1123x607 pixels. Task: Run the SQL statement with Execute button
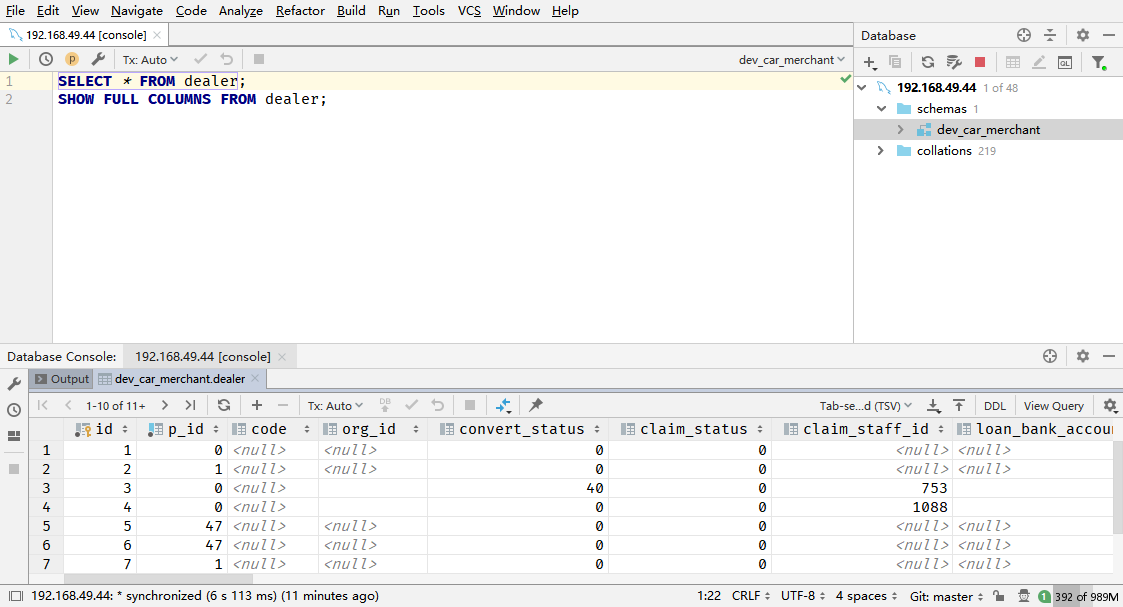(x=14, y=60)
